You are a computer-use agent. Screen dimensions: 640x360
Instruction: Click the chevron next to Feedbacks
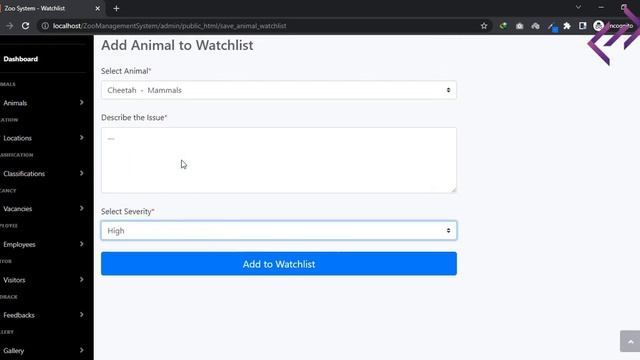(82, 314)
